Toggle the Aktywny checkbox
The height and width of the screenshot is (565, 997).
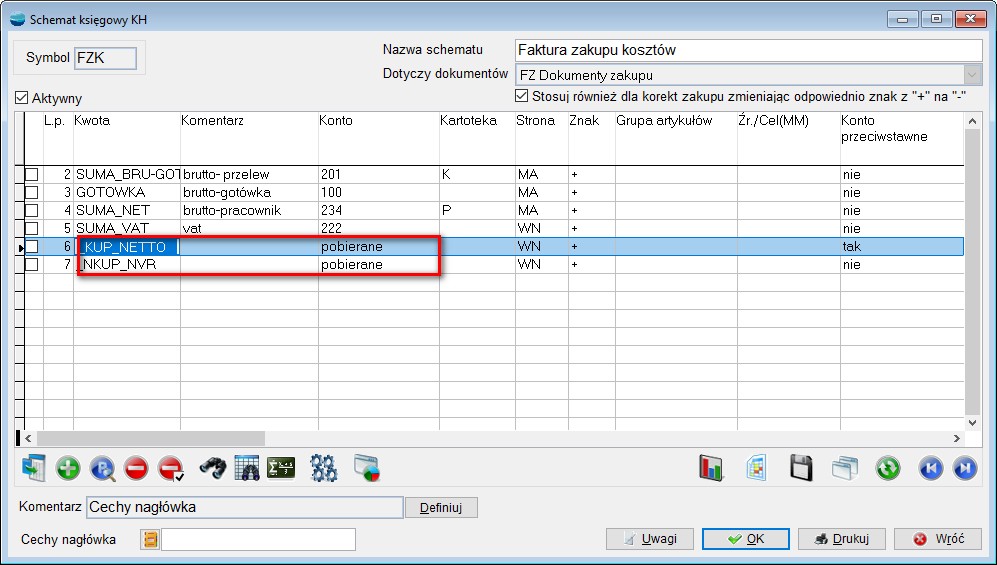[x=22, y=99]
